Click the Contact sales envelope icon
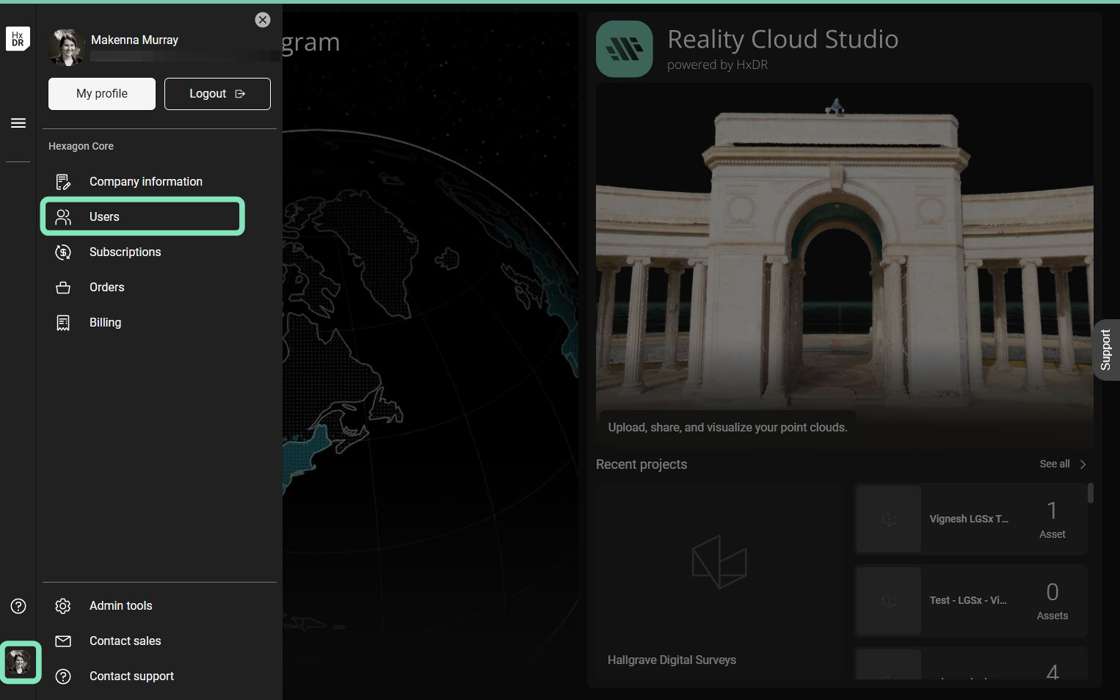The height and width of the screenshot is (700, 1120). (63, 641)
